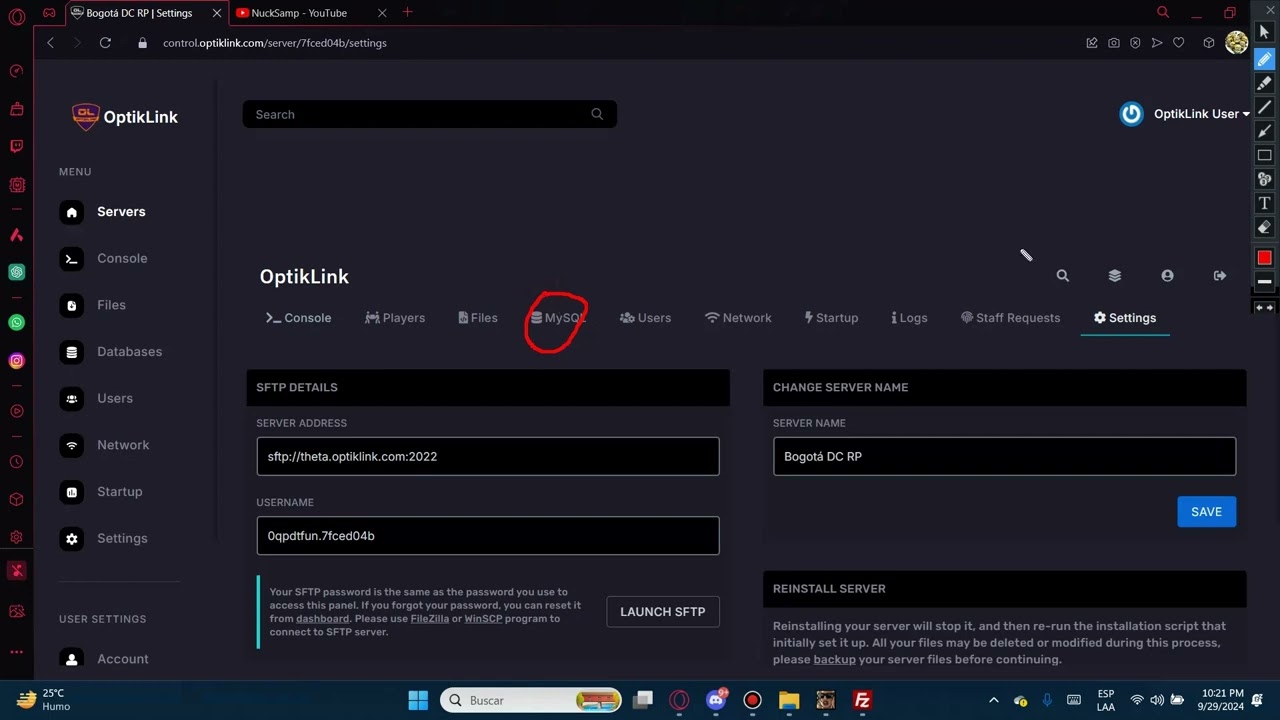The width and height of the screenshot is (1280, 720).
Task: Open line thickness selector in annotation toolbar
Action: (x=1264, y=282)
